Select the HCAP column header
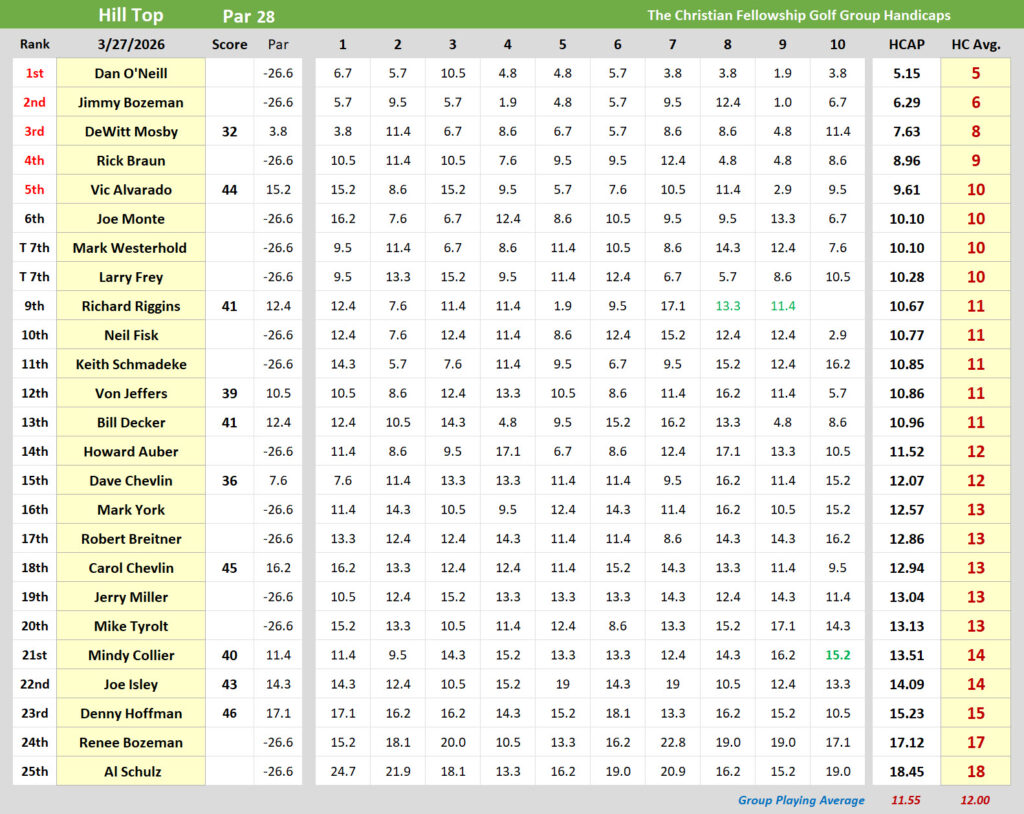Image resolution: width=1024 pixels, height=814 pixels. 906,45
